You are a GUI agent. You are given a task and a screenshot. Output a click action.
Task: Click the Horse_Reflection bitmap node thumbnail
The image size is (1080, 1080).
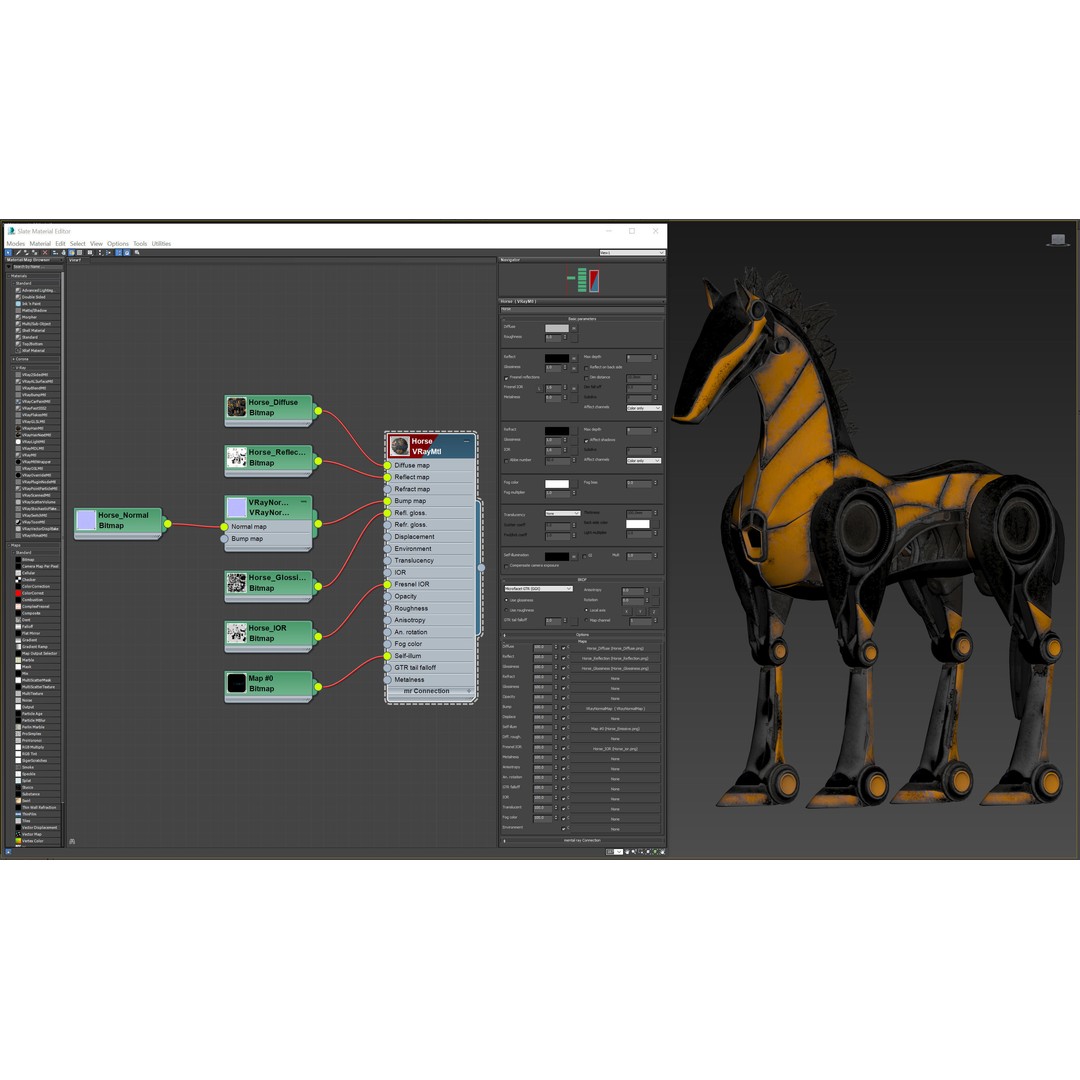pyautogui.click(x=237, y=457)
